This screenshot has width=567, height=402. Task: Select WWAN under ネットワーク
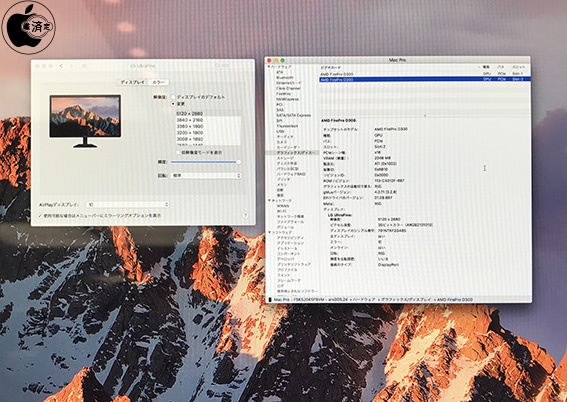coord(283,206)
